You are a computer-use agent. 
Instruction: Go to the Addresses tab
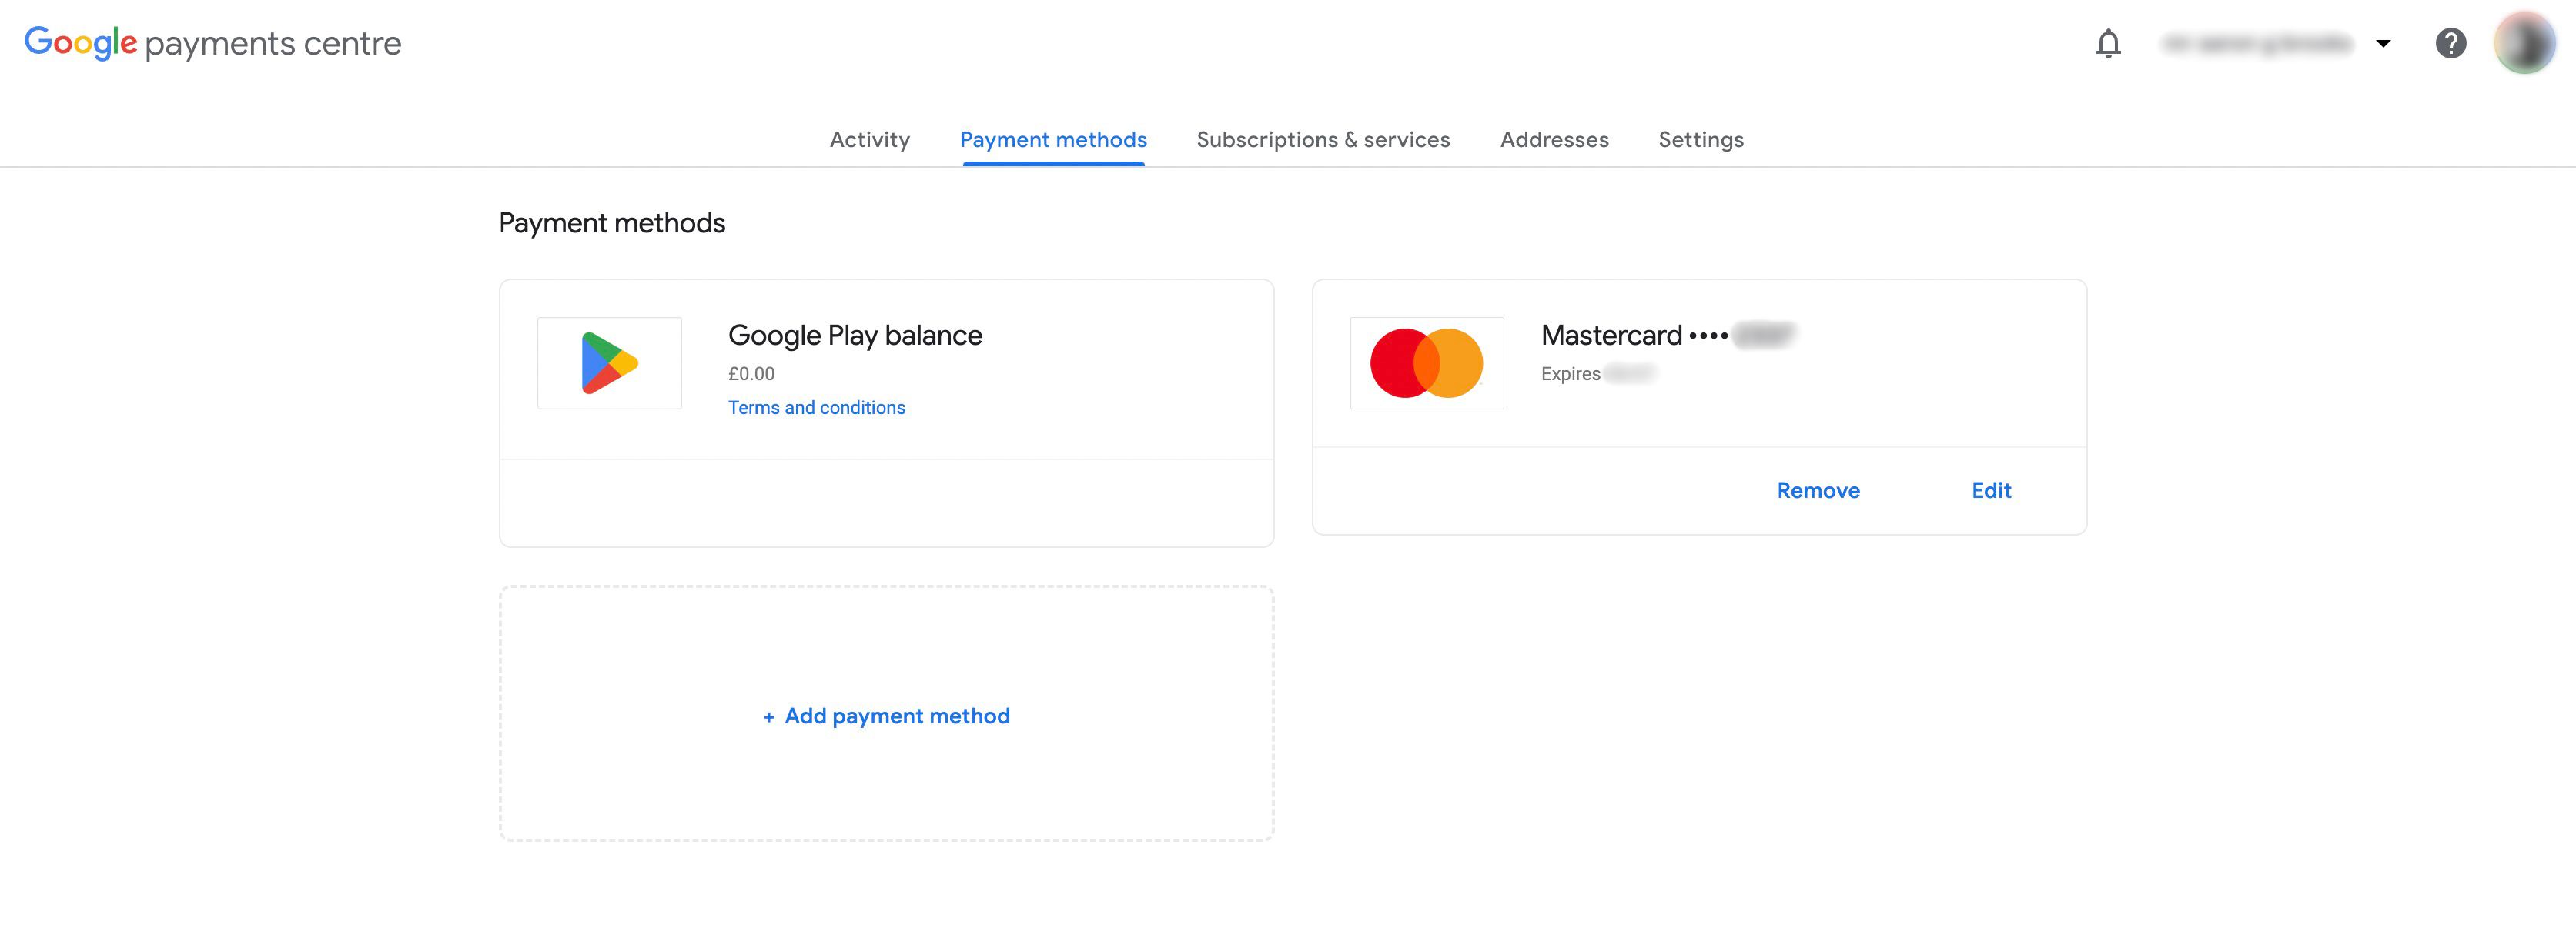1554,139
